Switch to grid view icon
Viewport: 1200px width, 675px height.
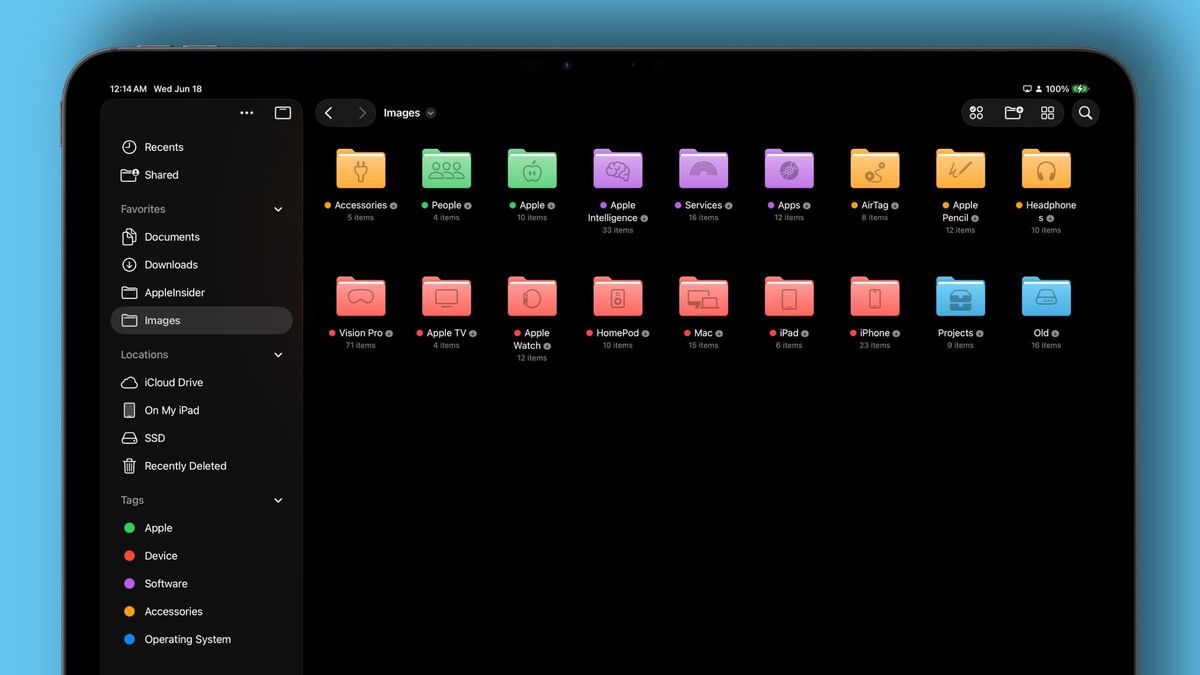[1047, 113]
